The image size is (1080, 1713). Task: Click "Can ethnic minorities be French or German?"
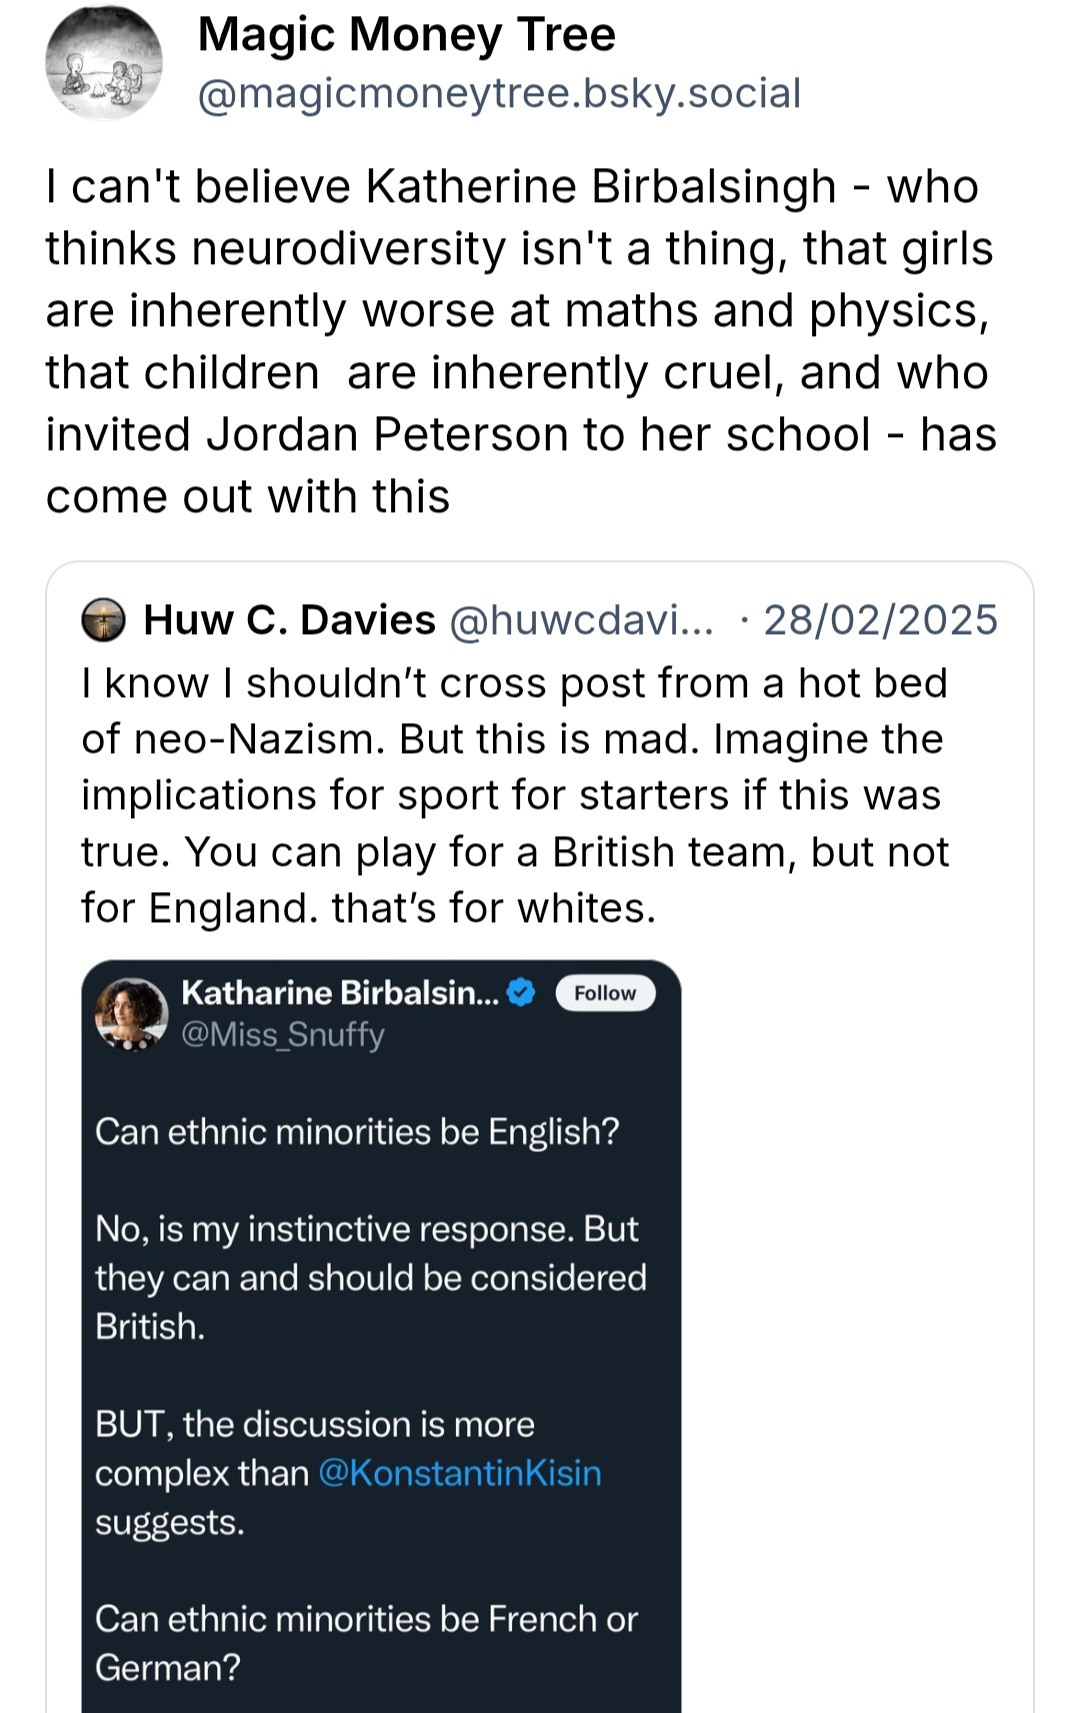(366, 1643)
